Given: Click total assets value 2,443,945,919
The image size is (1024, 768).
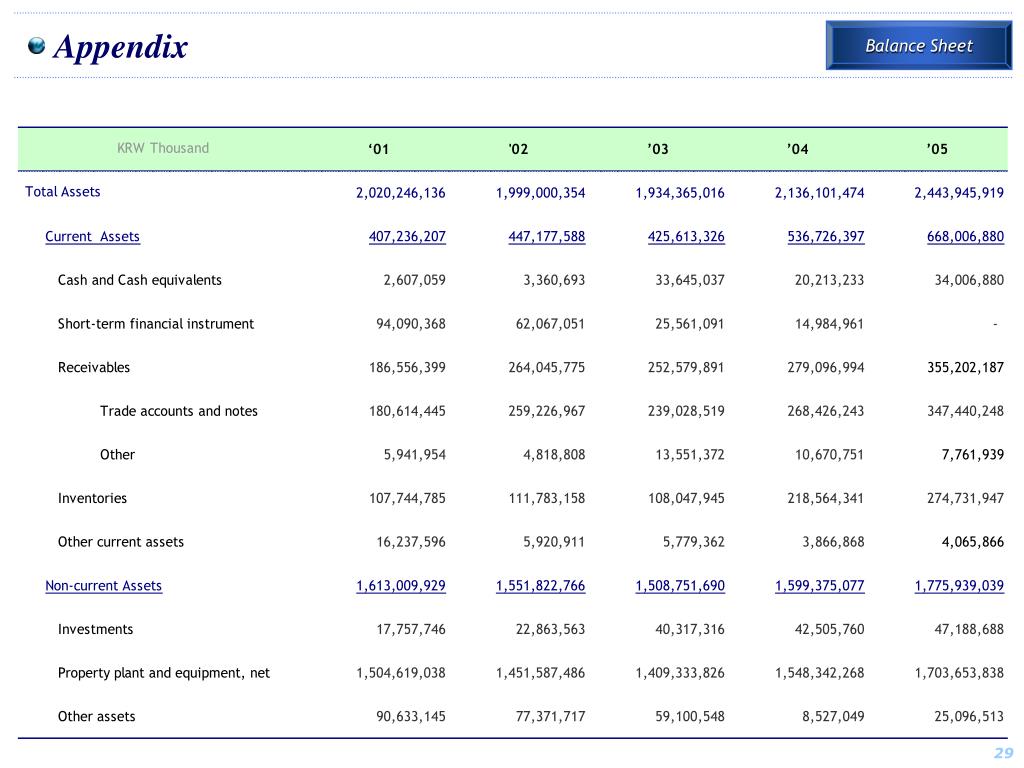Looking at the screenshot, I should (959, 193).
